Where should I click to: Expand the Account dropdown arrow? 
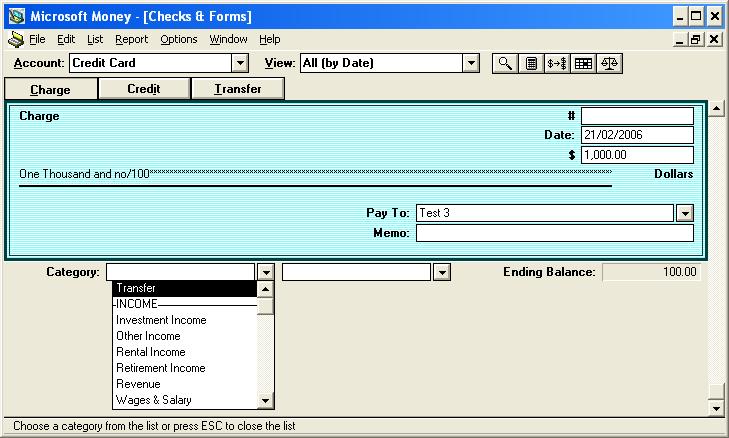[x=240, y=63]
